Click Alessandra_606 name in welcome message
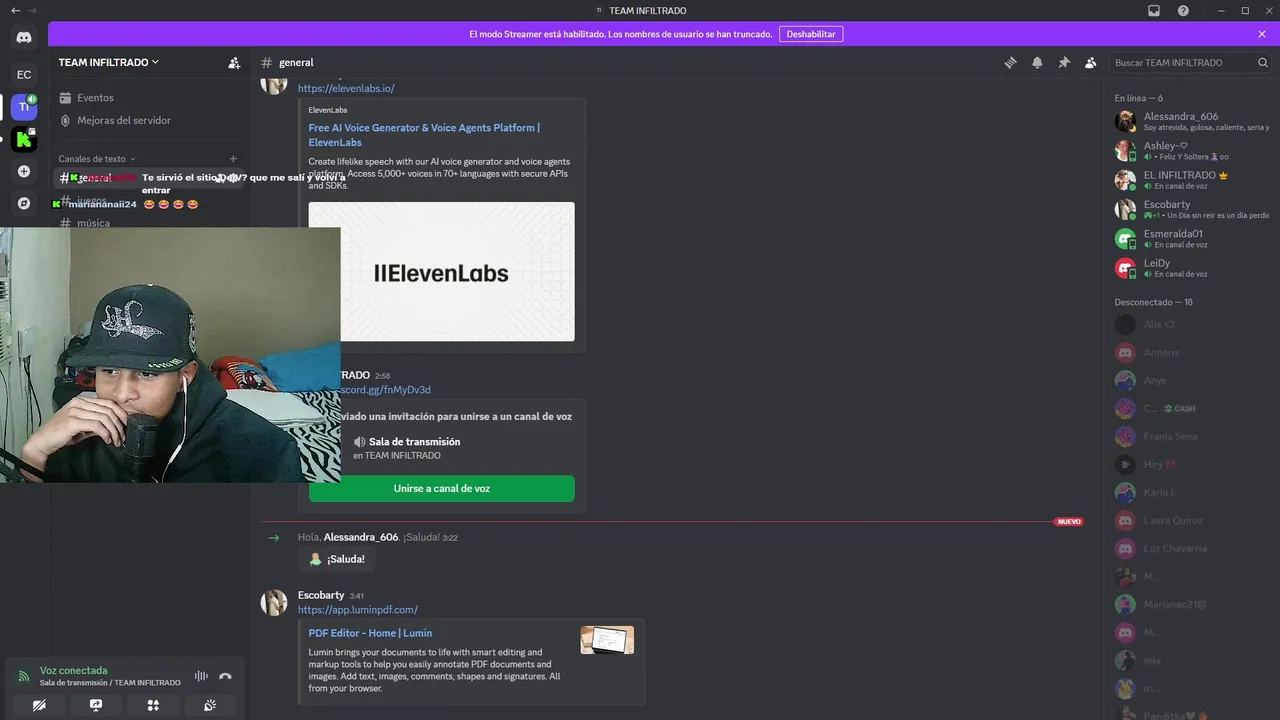This screenshot has height=720, width=1280. (361, 537)
